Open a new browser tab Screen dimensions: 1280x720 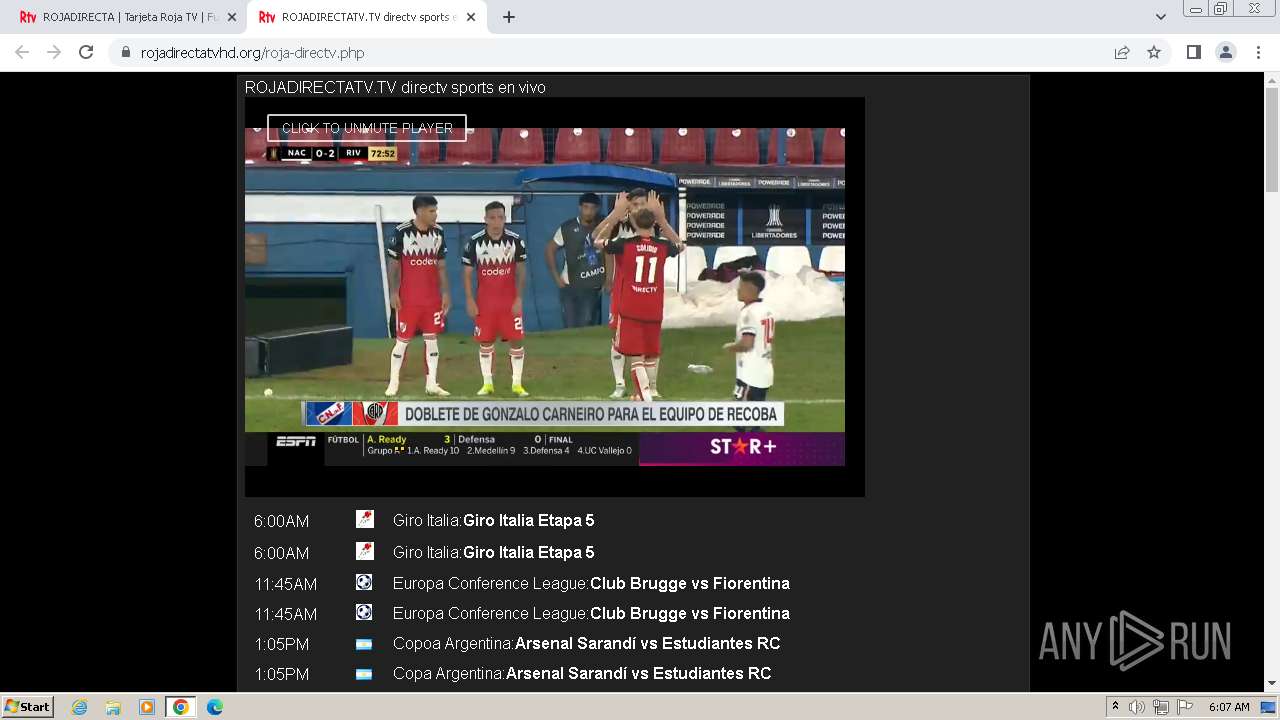coord(508,17)
